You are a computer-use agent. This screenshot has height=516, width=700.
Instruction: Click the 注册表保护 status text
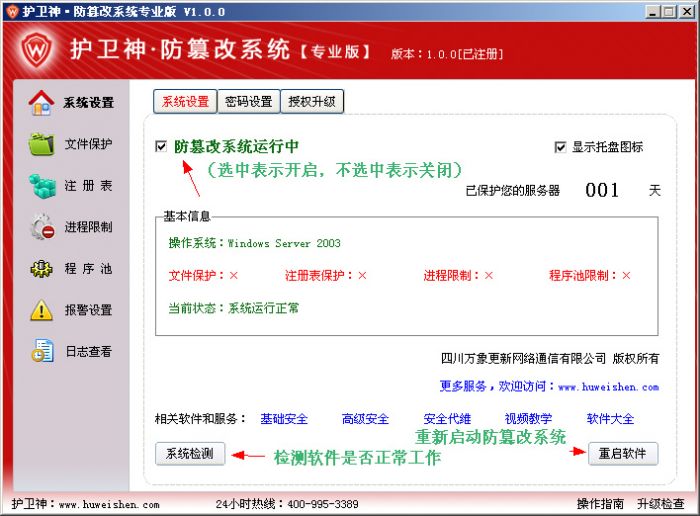(x=325, y=276)
